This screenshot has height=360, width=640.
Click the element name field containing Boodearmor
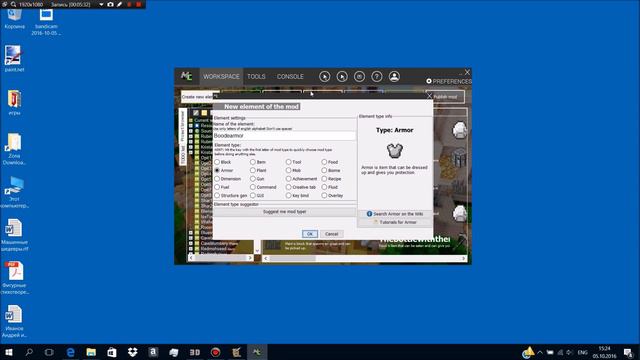284,136
